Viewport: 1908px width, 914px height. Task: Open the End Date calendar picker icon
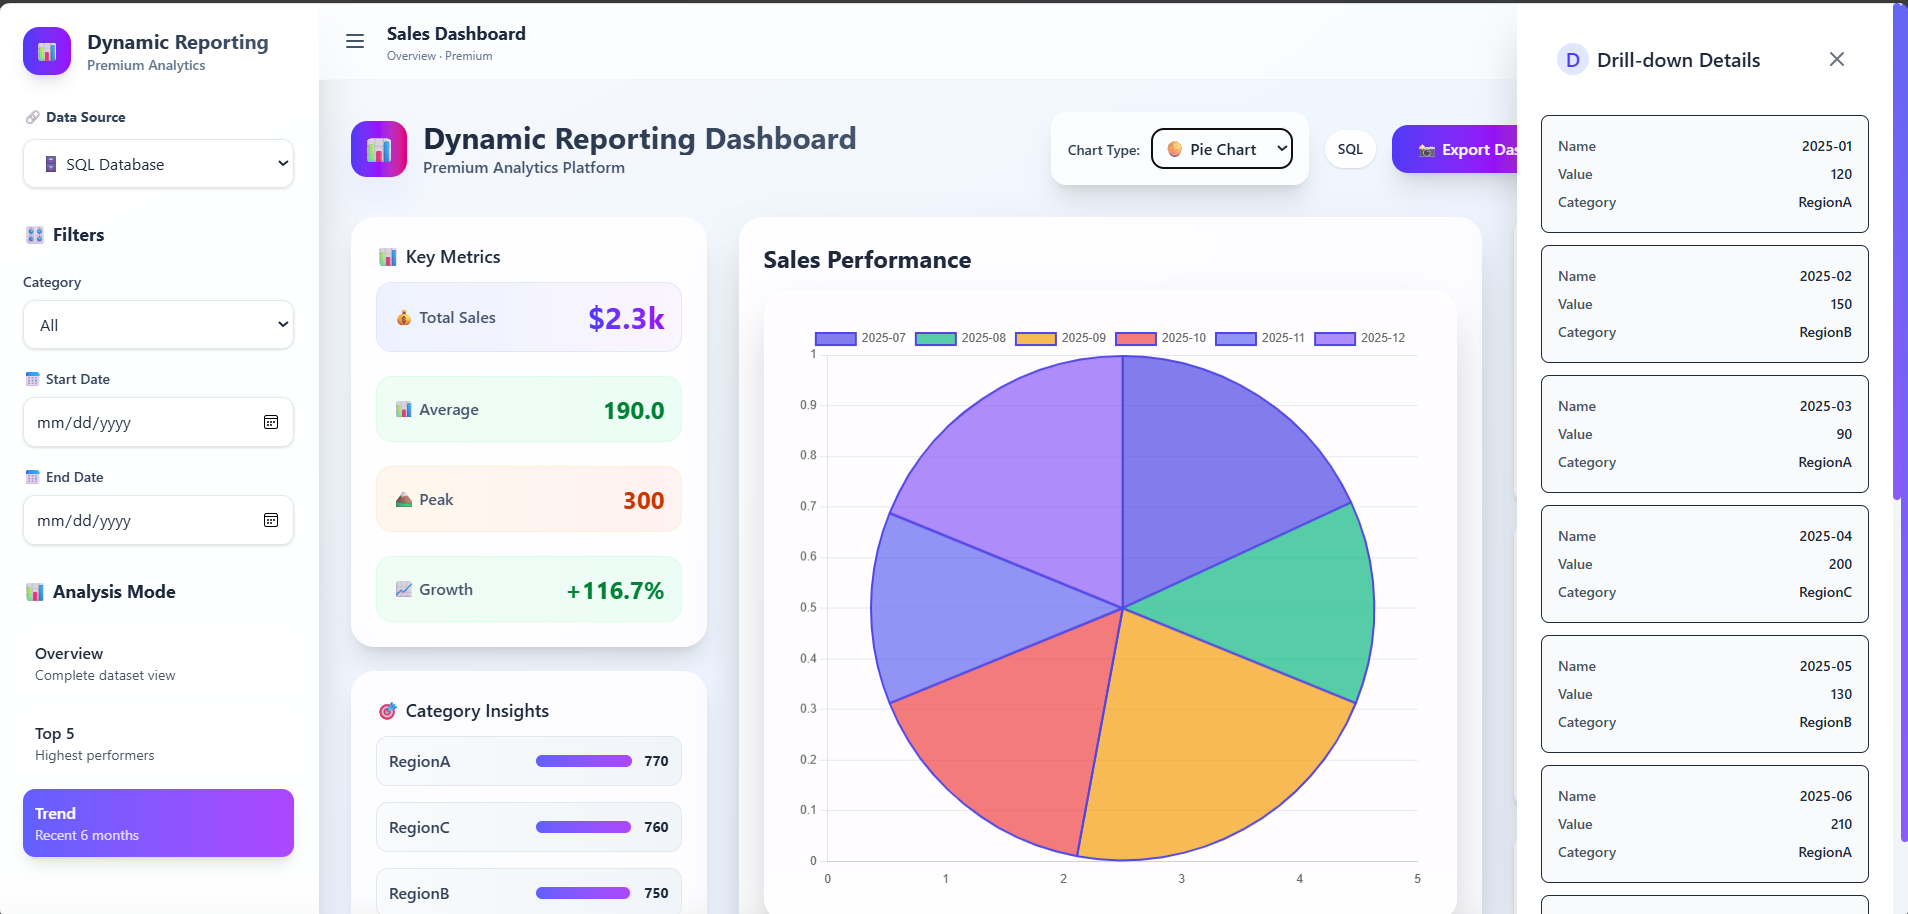[x=271, y=520]
